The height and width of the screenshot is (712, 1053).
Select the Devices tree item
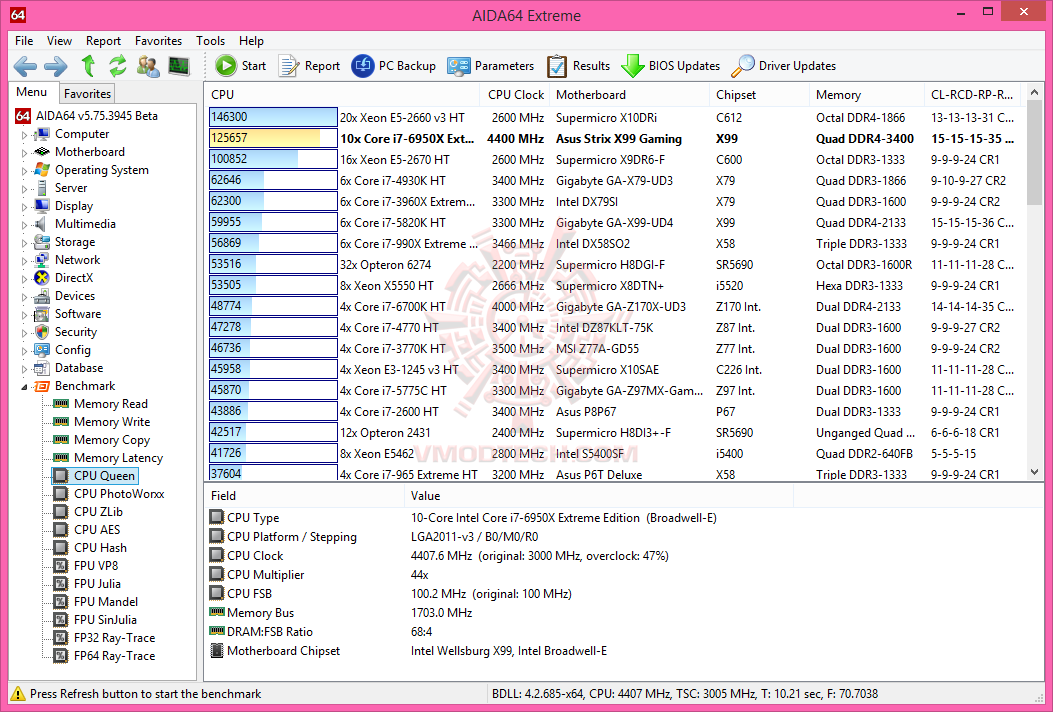click(64, 296)
